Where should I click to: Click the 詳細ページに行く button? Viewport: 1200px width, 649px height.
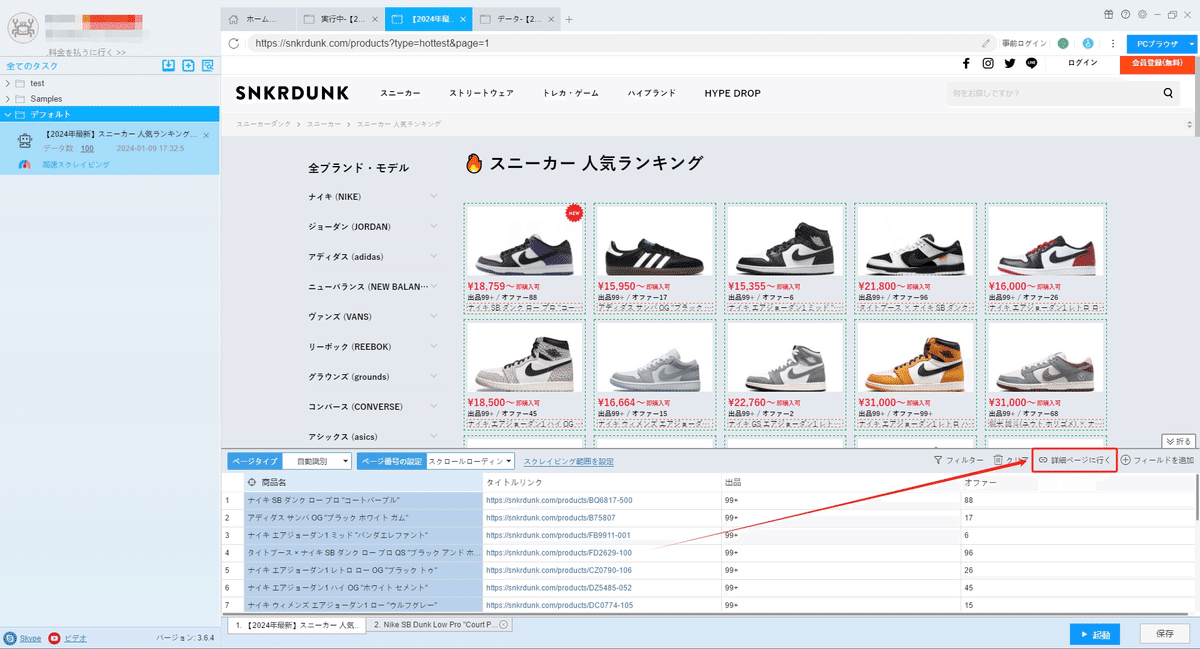1074,460
